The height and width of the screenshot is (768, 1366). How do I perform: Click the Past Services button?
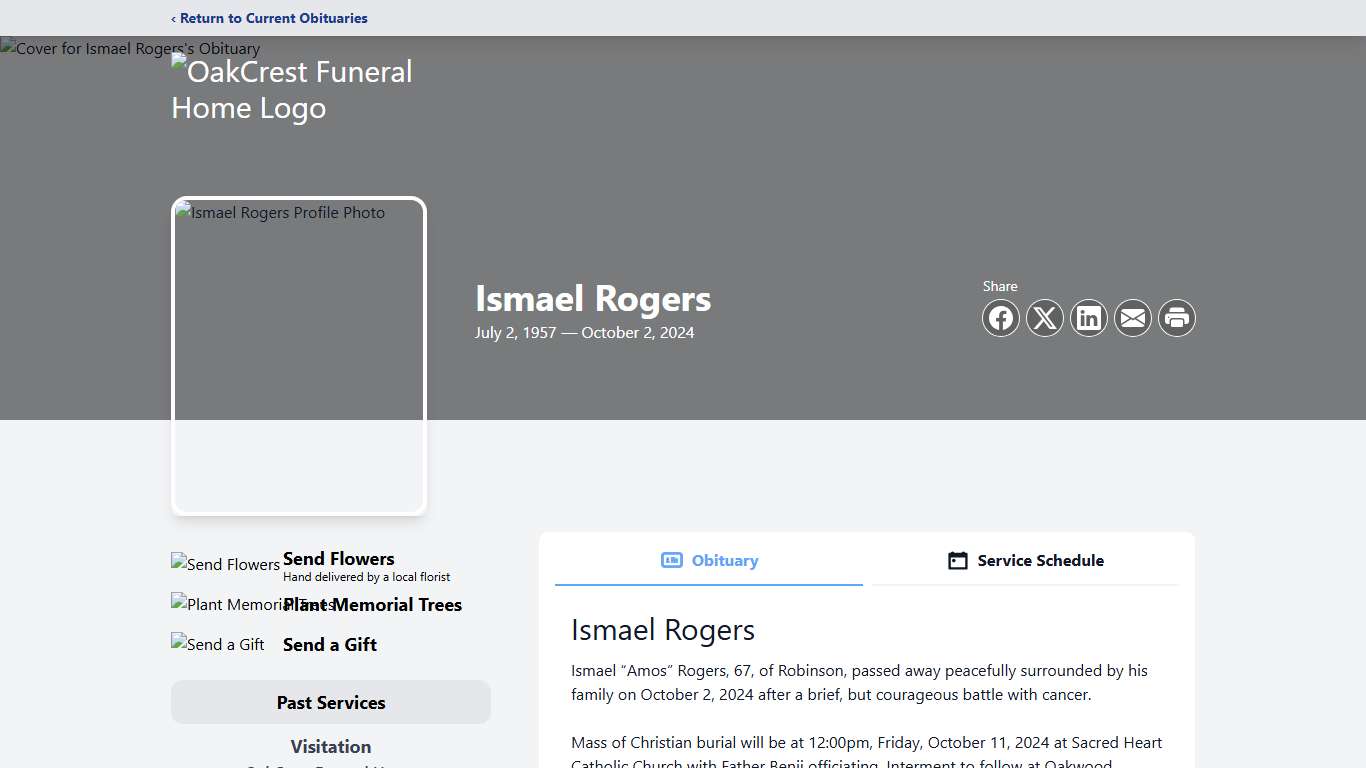(x=331, y=702)
